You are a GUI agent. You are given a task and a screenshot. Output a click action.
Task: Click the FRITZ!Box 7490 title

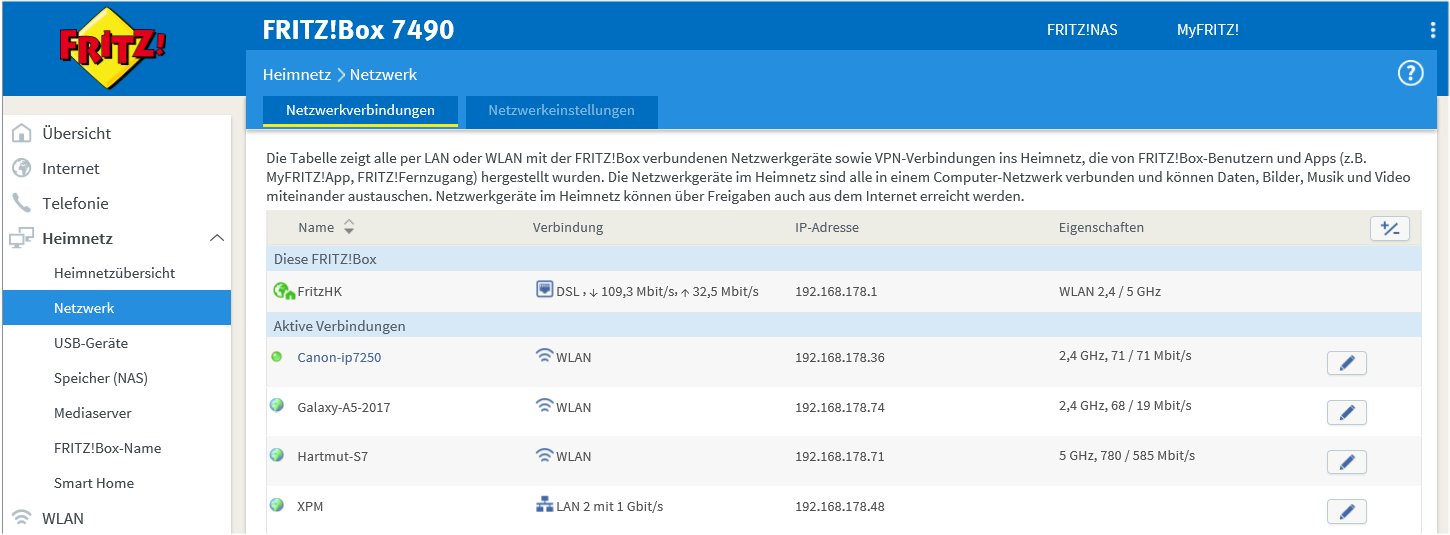358,29
